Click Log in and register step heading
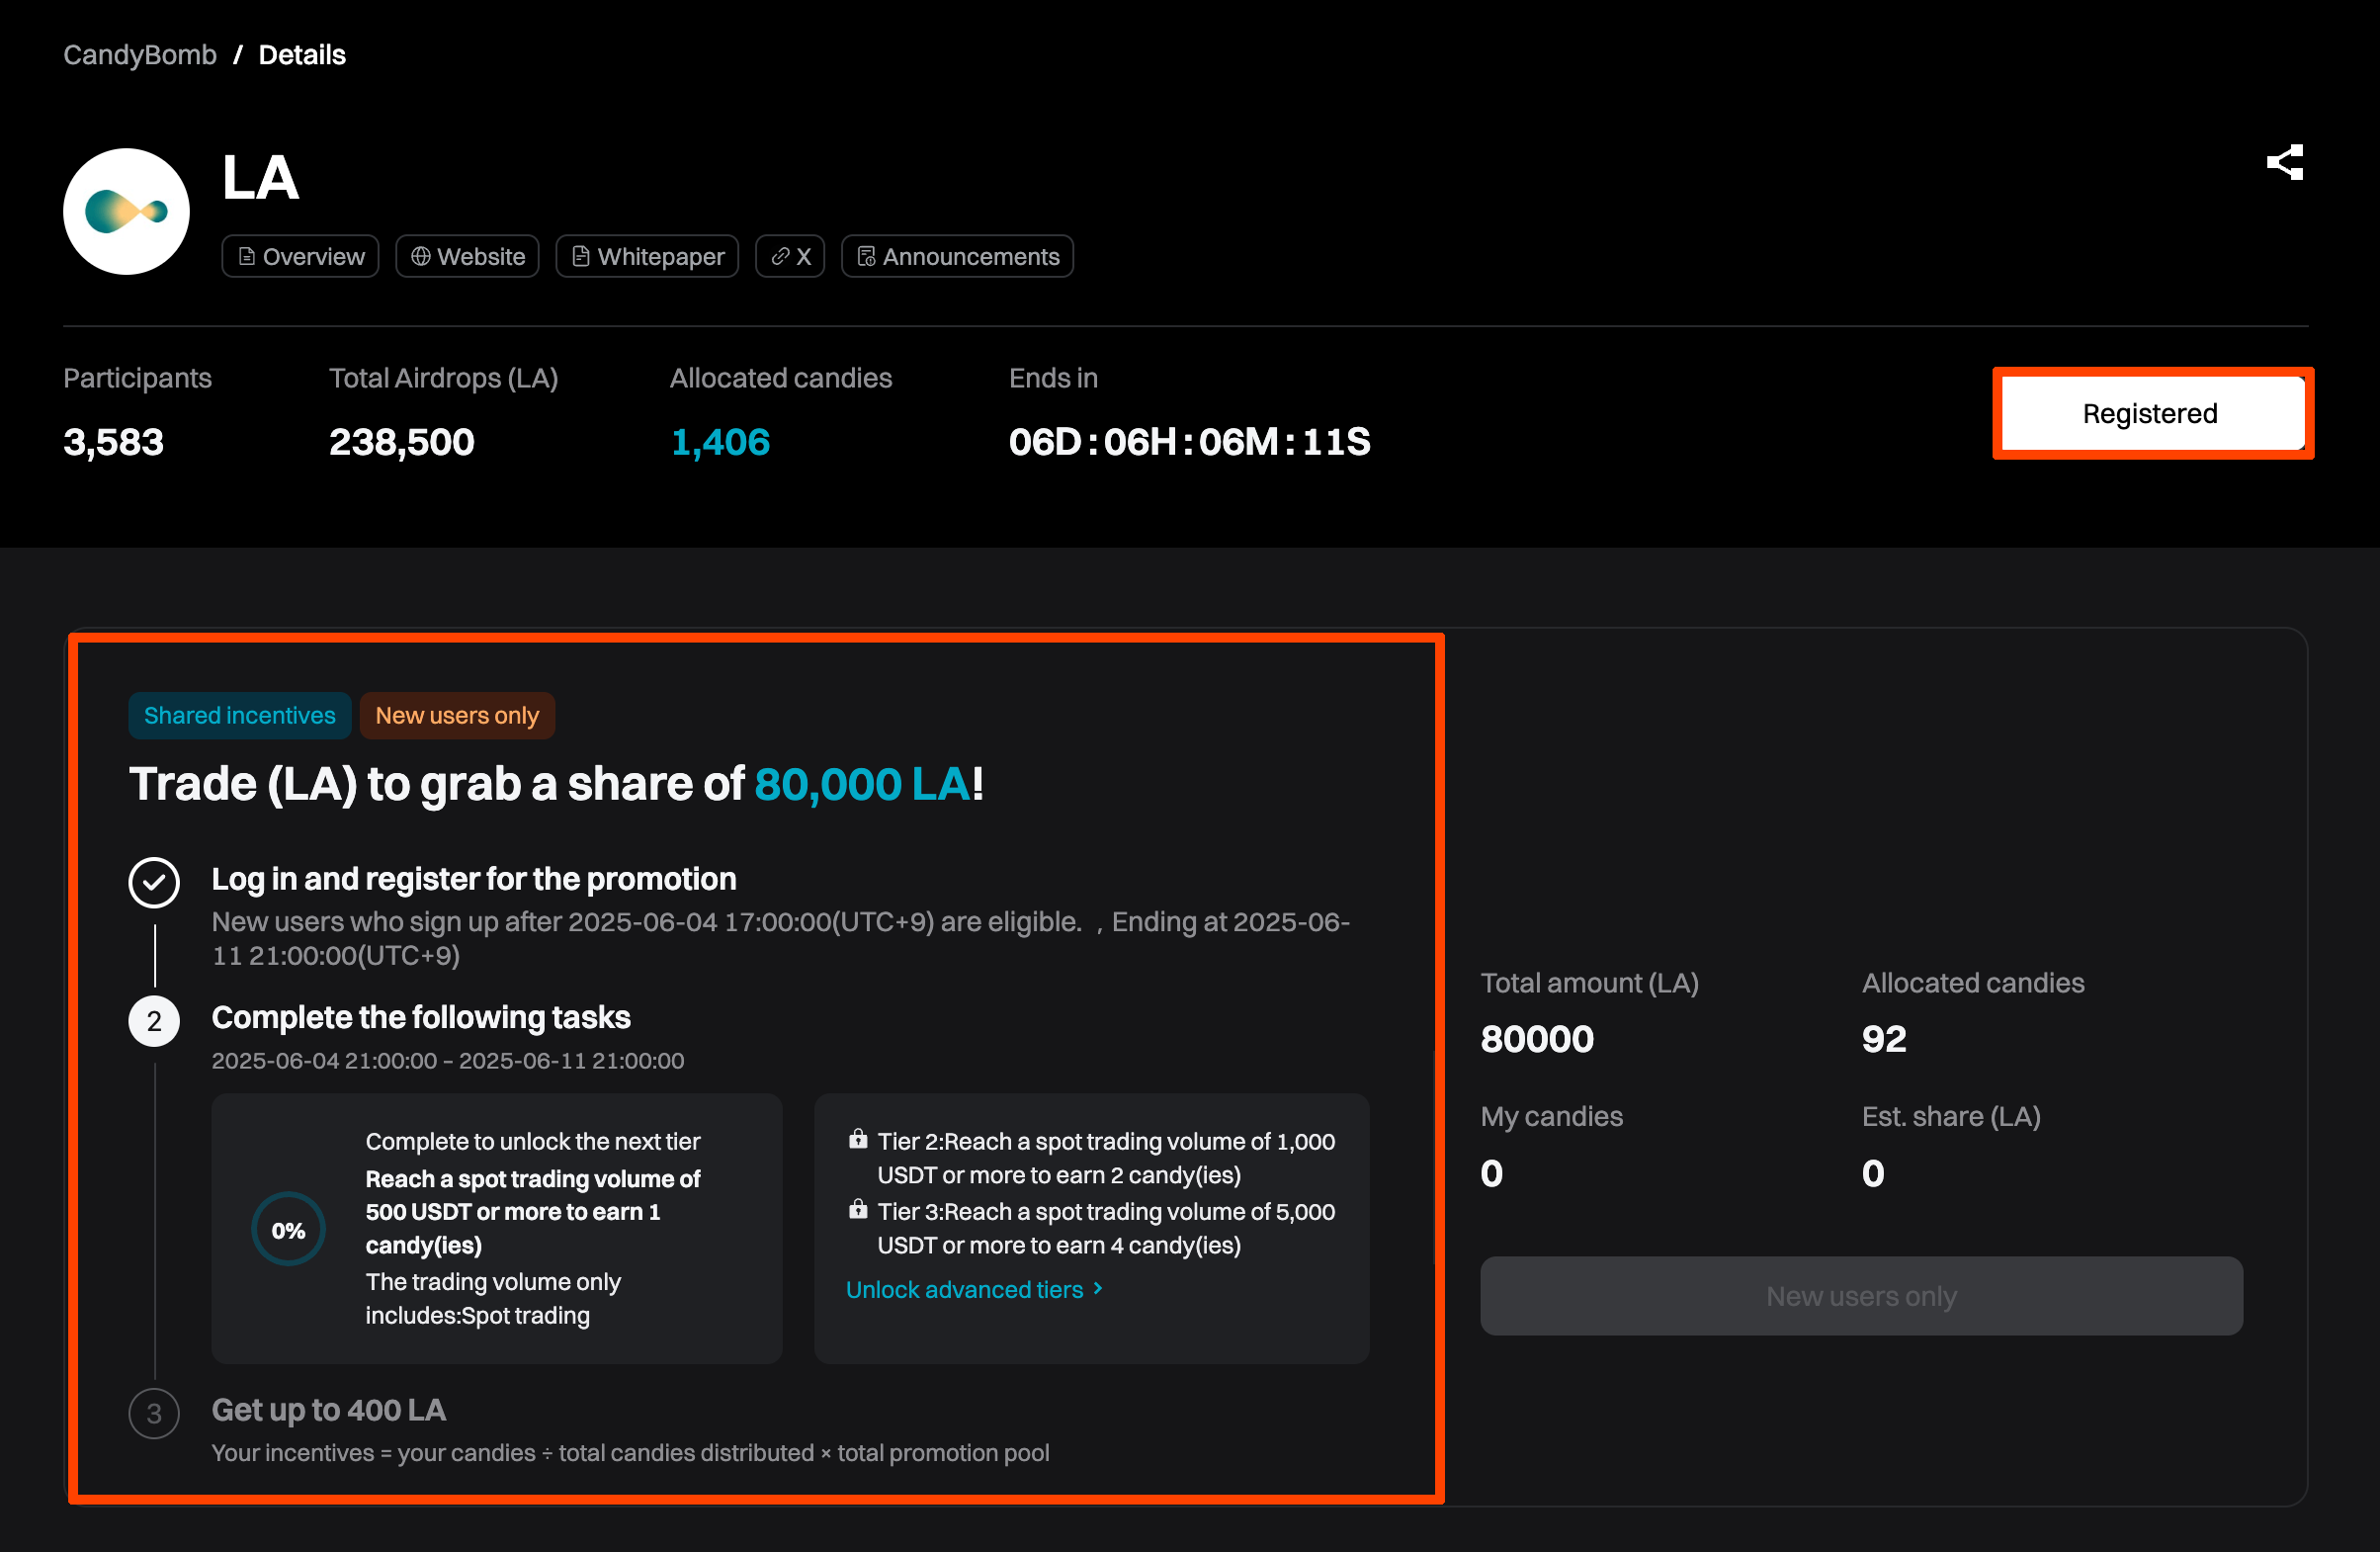Screen dimensions: 2380x1552 pyautogui.click(x=474, y=878)
